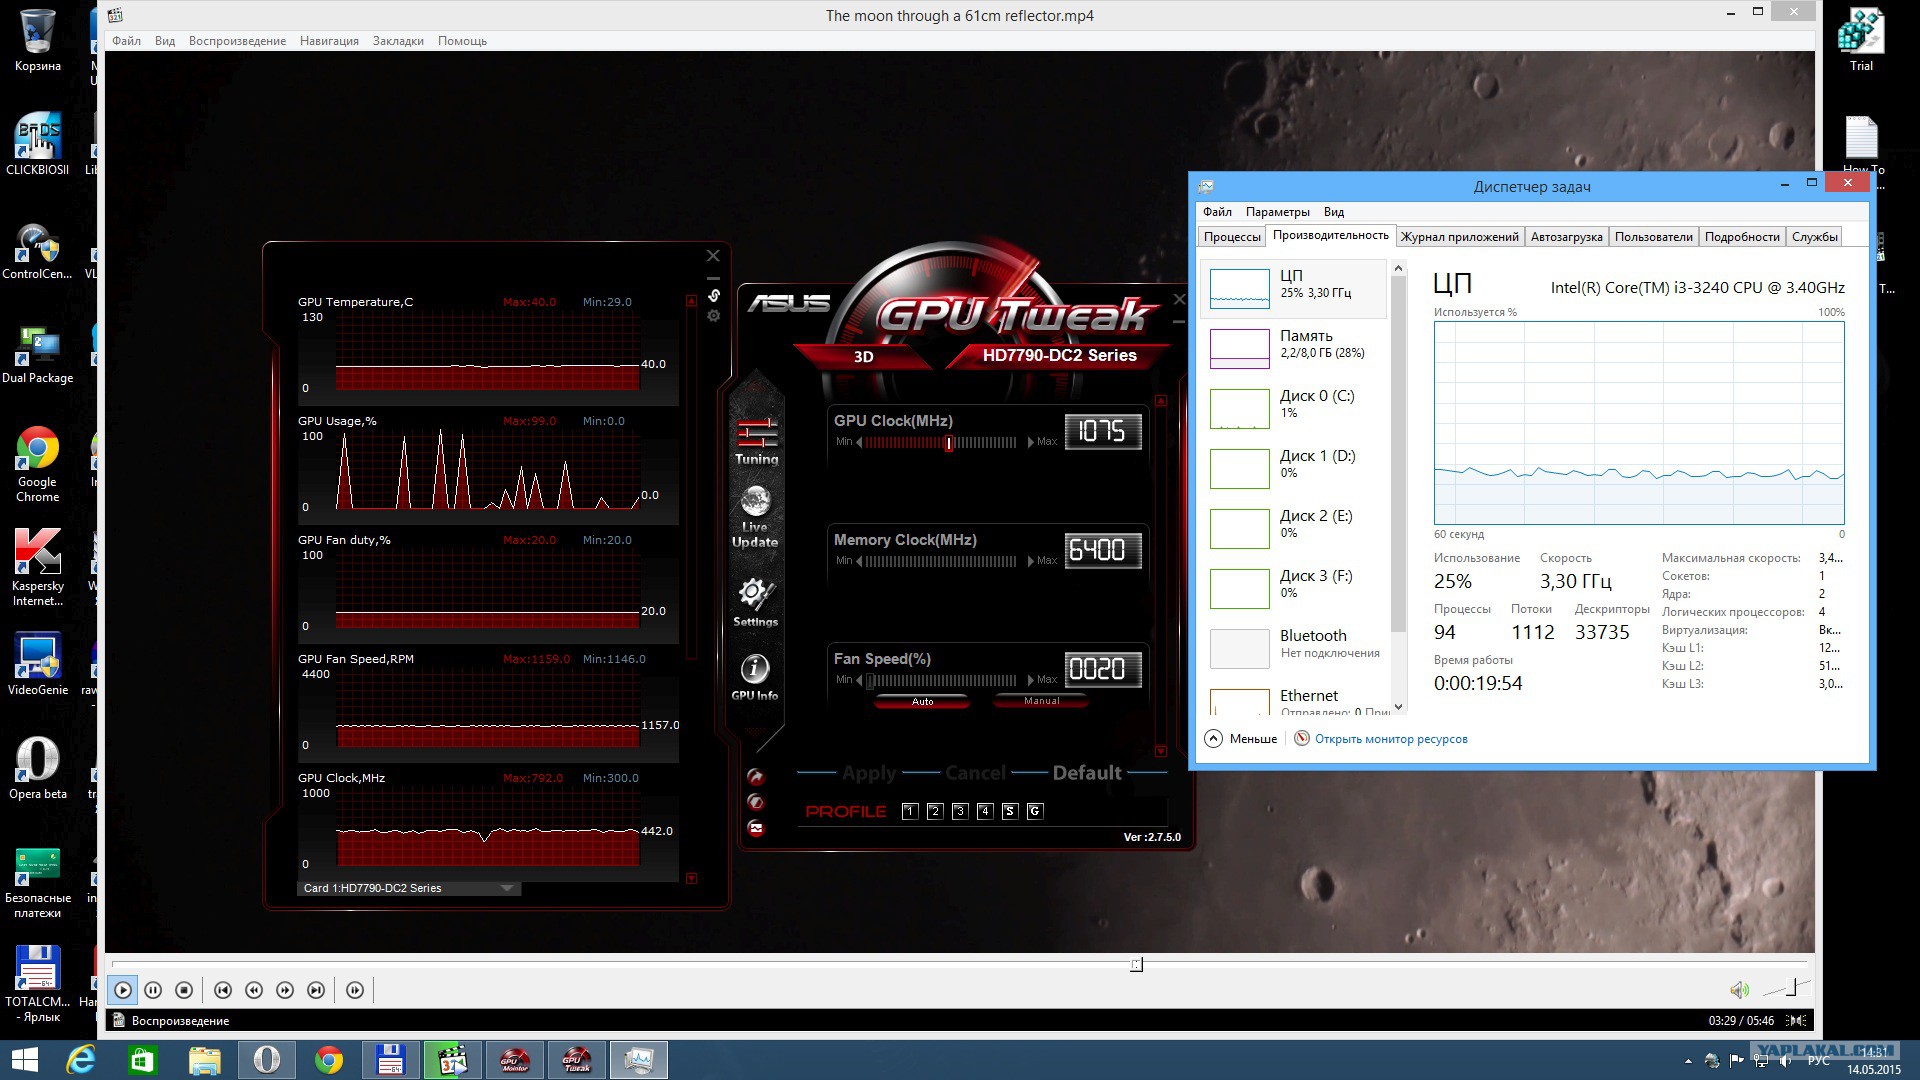
Task: Select Память in the performance list
Action: (x=1294, y=349)
